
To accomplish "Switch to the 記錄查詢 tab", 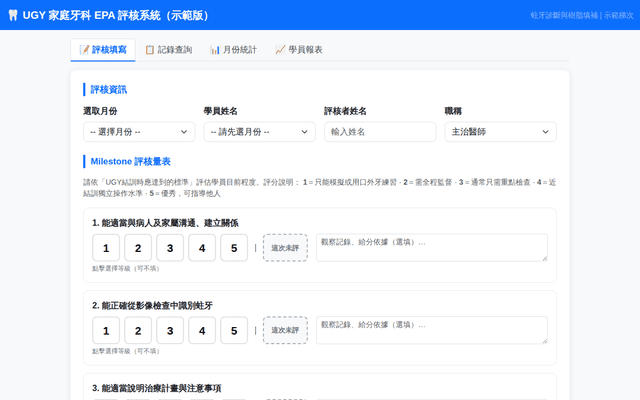I will [169, 50].
